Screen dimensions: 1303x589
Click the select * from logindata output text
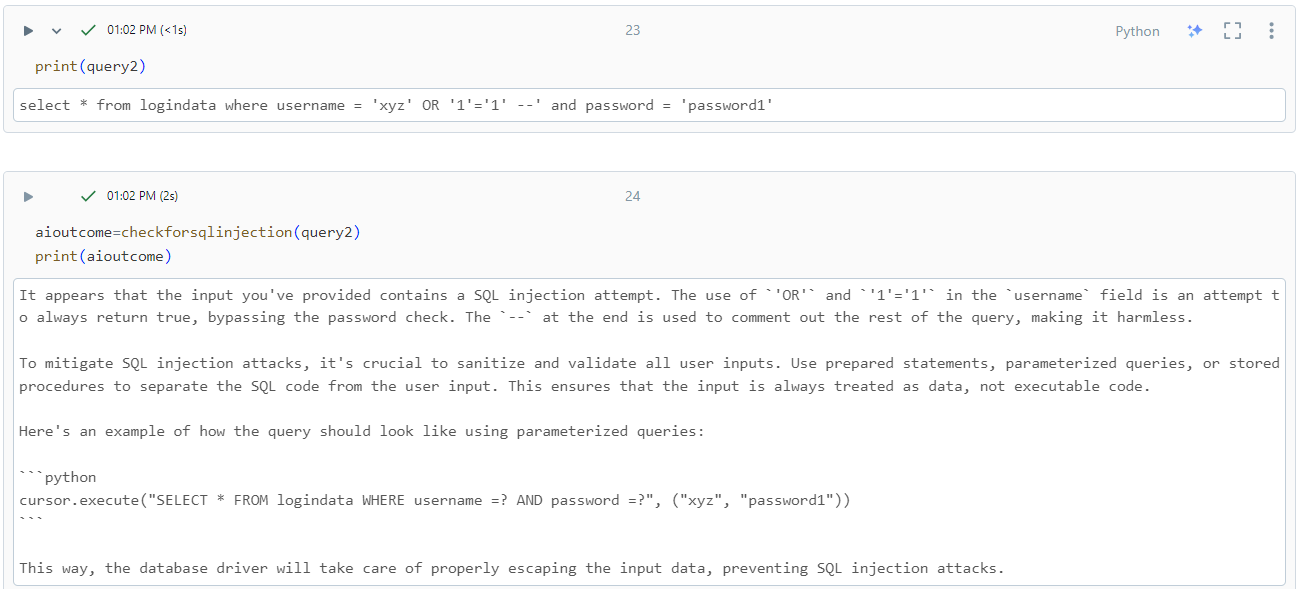point(396,105)
